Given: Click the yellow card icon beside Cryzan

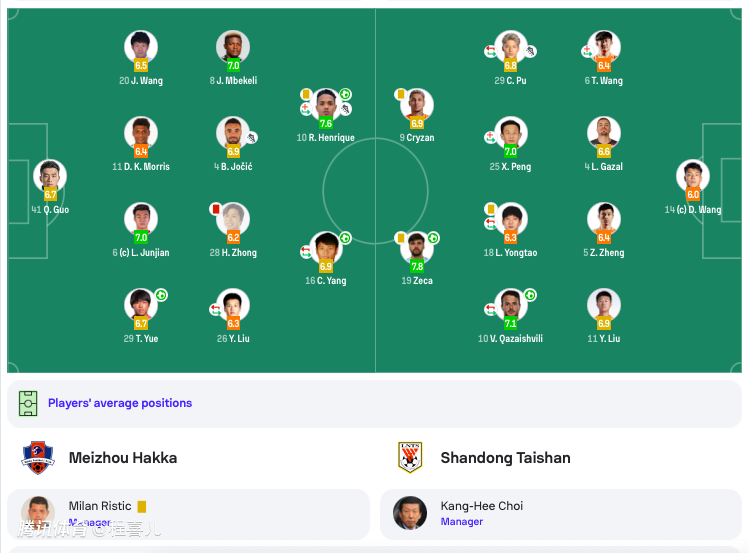Looking at the screenshot, I should click(400, 94).
